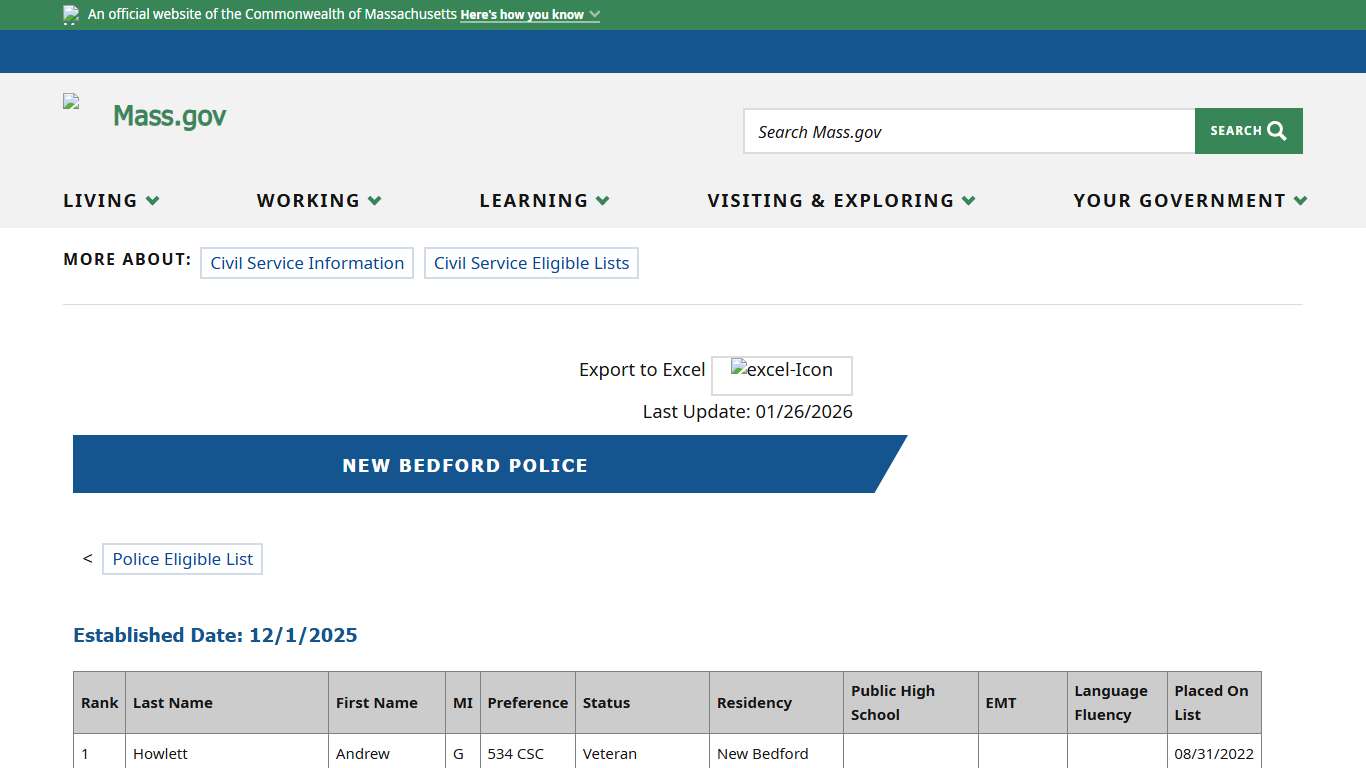Screen dimensions: 1366x768
Task: Click the chevron next to LIVING
Action: pyautogui.click(x=152, y=200)
